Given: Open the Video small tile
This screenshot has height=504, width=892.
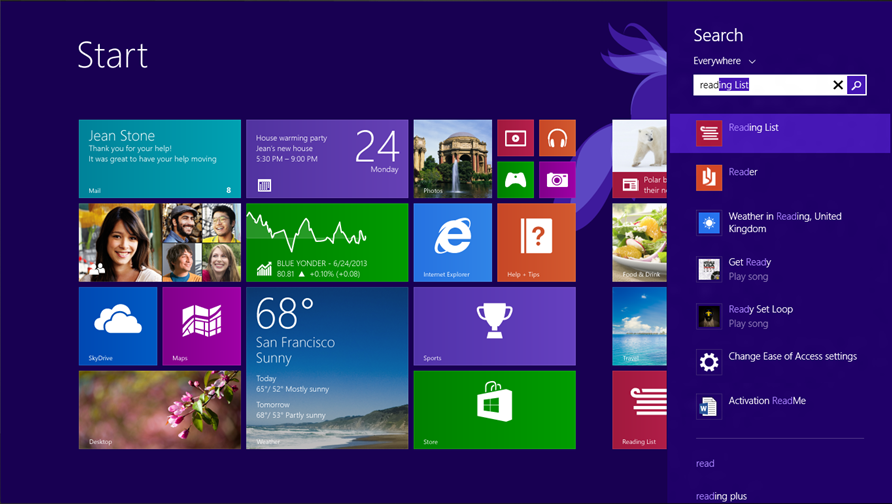Looking at the screenshot, I should (x=515, y=138).
